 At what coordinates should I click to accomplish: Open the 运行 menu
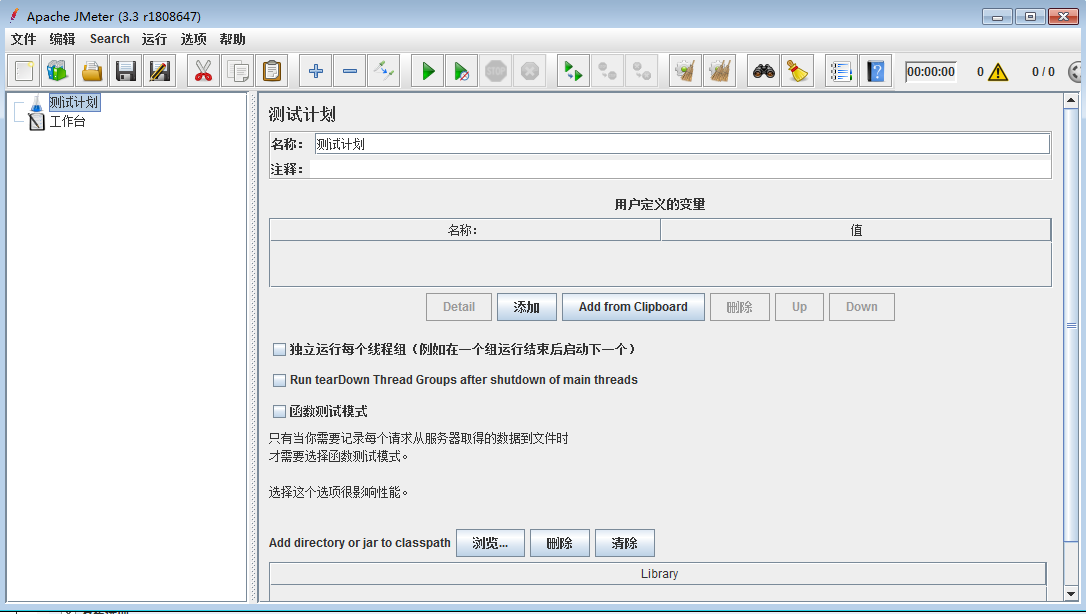[154, 39]
